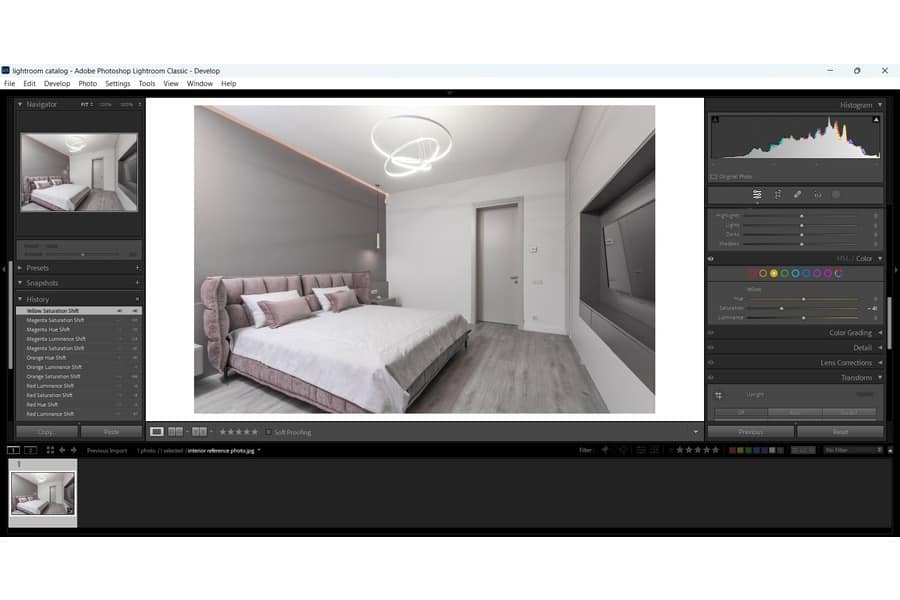This screenshot has width=900, height=600.
Task: Show main window display icon in filmstrip bar
Action: pos(13,450)
